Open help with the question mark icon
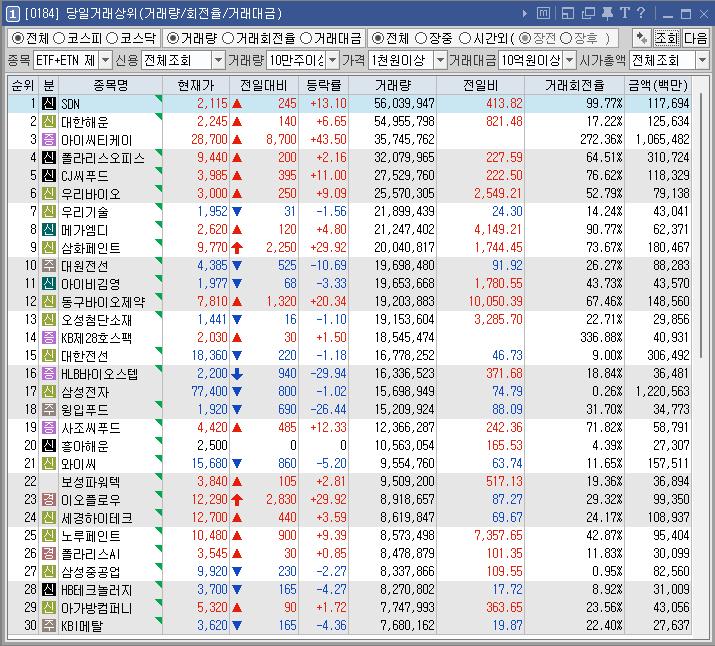Viewport: 715px width, 646px height. click(641, 13)
